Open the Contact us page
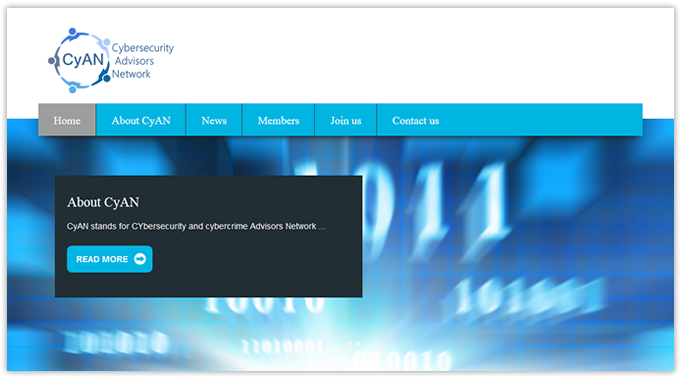 [x=415, y=120]
